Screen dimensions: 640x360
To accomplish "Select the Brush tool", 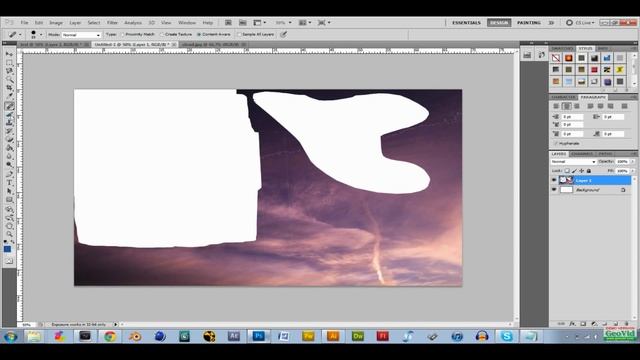I will [9, 115].
